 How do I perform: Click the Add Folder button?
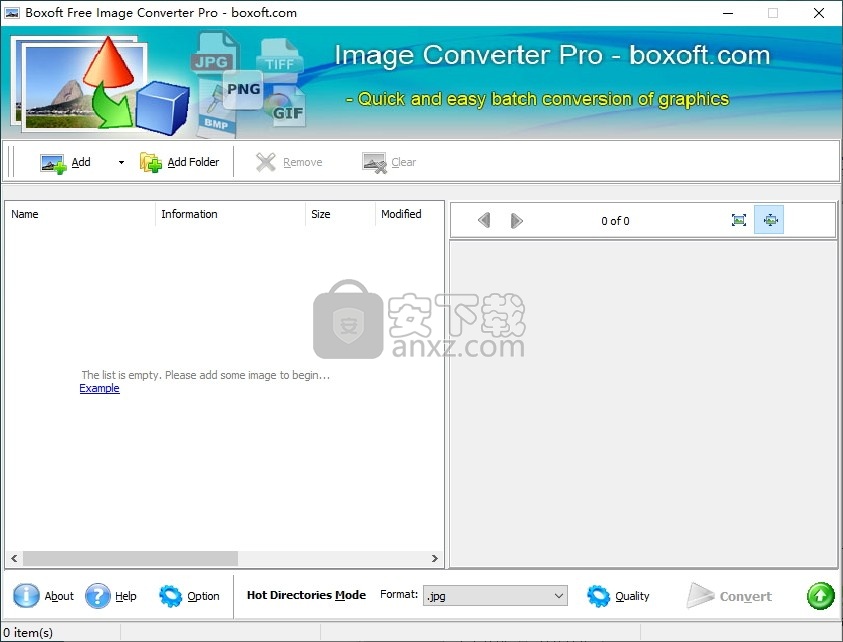[x=180, y=162]
